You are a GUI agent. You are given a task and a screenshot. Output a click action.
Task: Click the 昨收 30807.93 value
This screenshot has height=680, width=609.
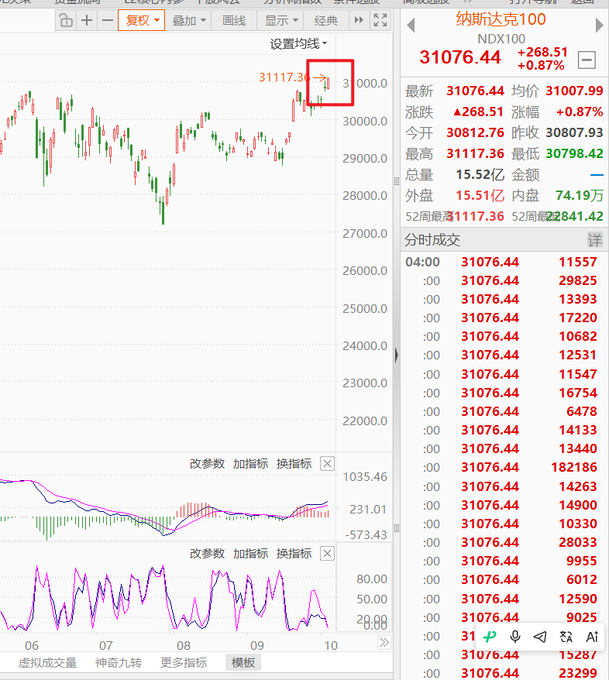click(x=574, y=132)
